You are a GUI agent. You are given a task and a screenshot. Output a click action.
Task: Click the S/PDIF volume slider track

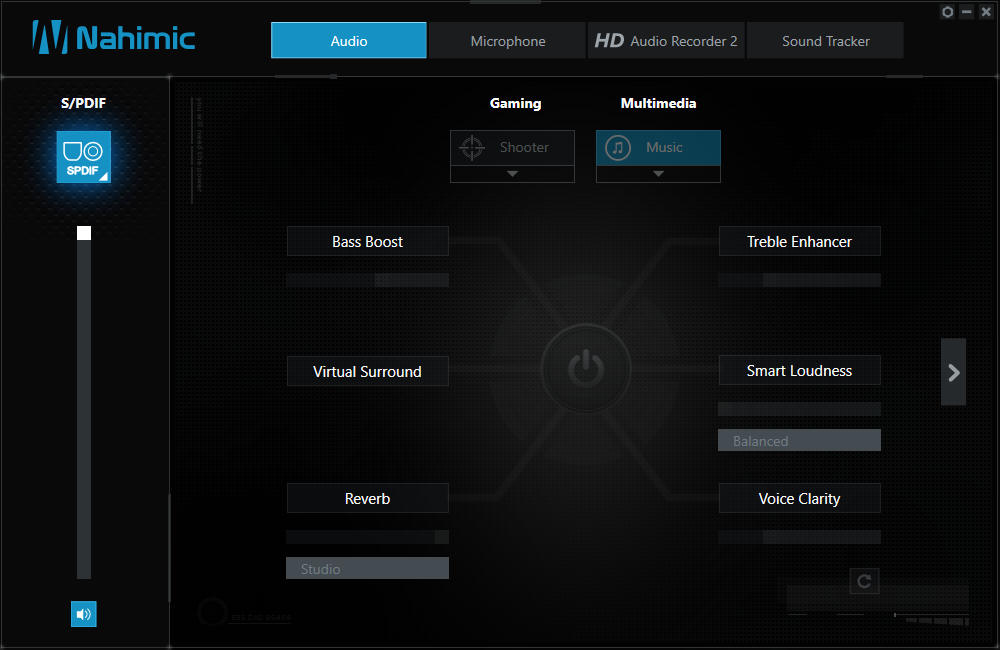pyautogui.click(x=84, y=400)
